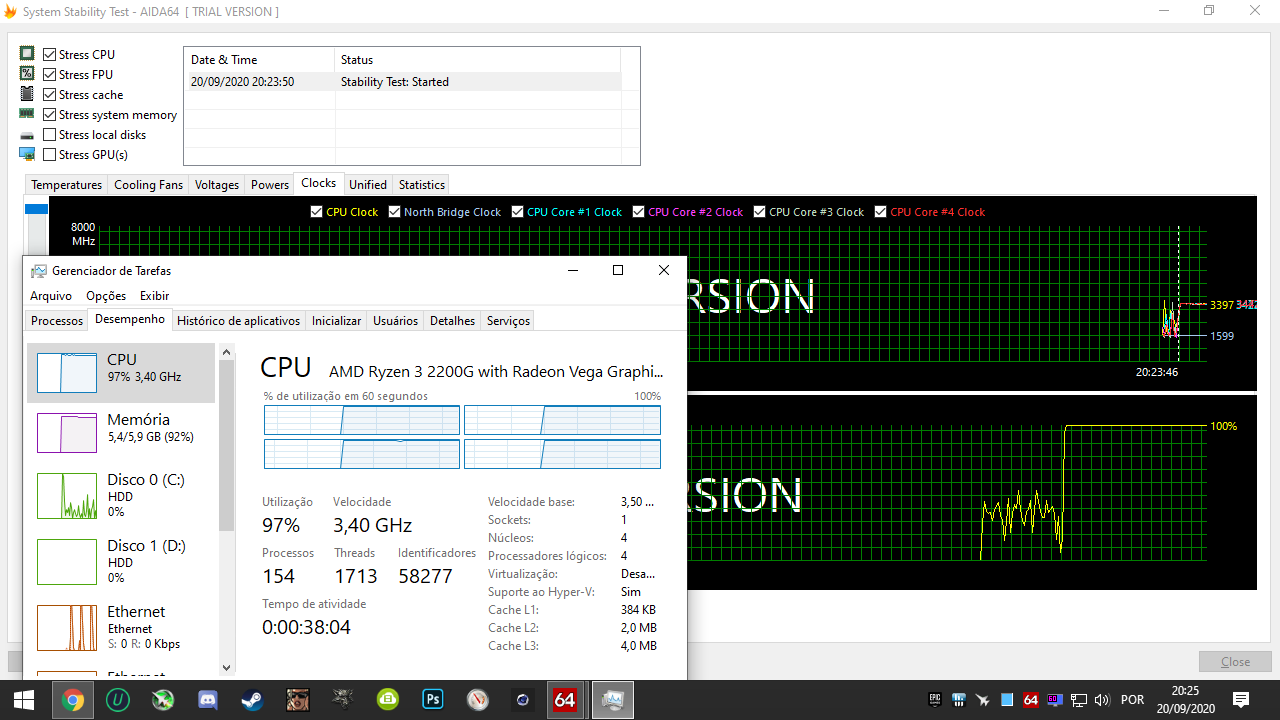
Task: Uncheck Stress cache checkbox
Action: tap(50, 95)
